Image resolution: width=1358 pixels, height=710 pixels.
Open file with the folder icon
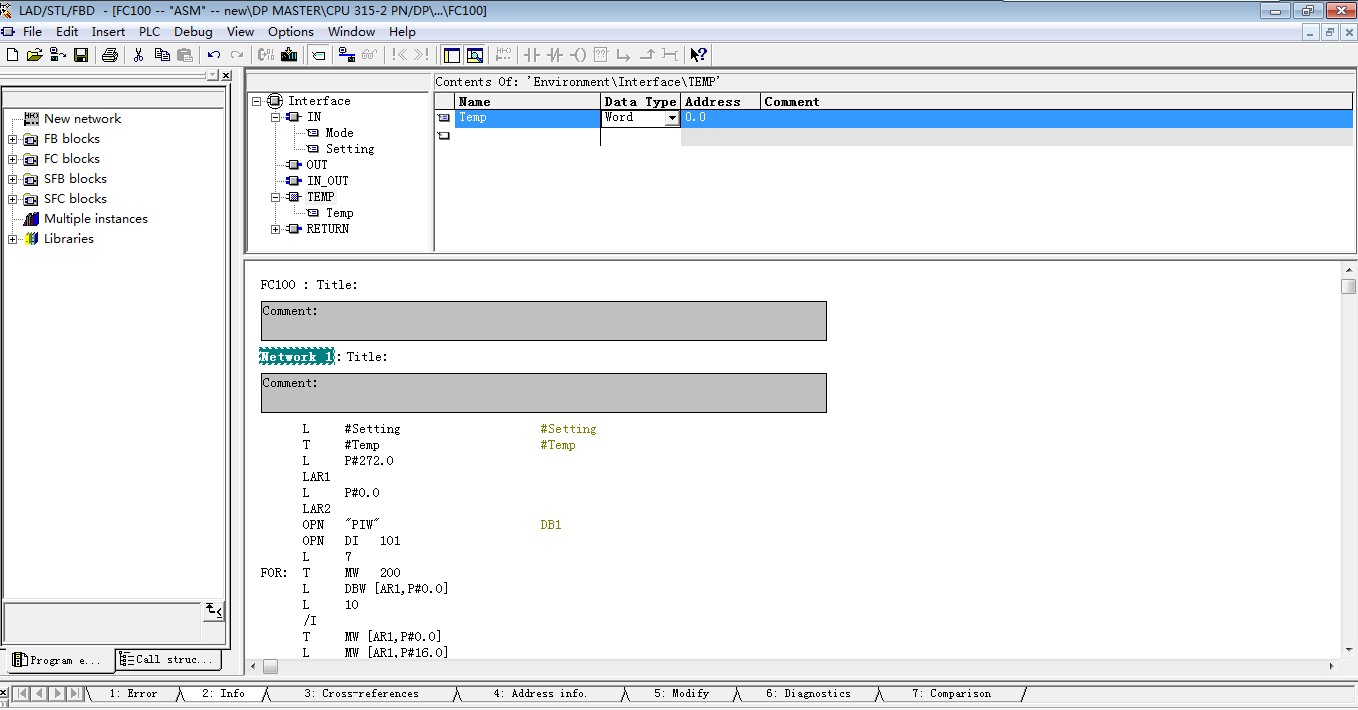click(34, 55)
